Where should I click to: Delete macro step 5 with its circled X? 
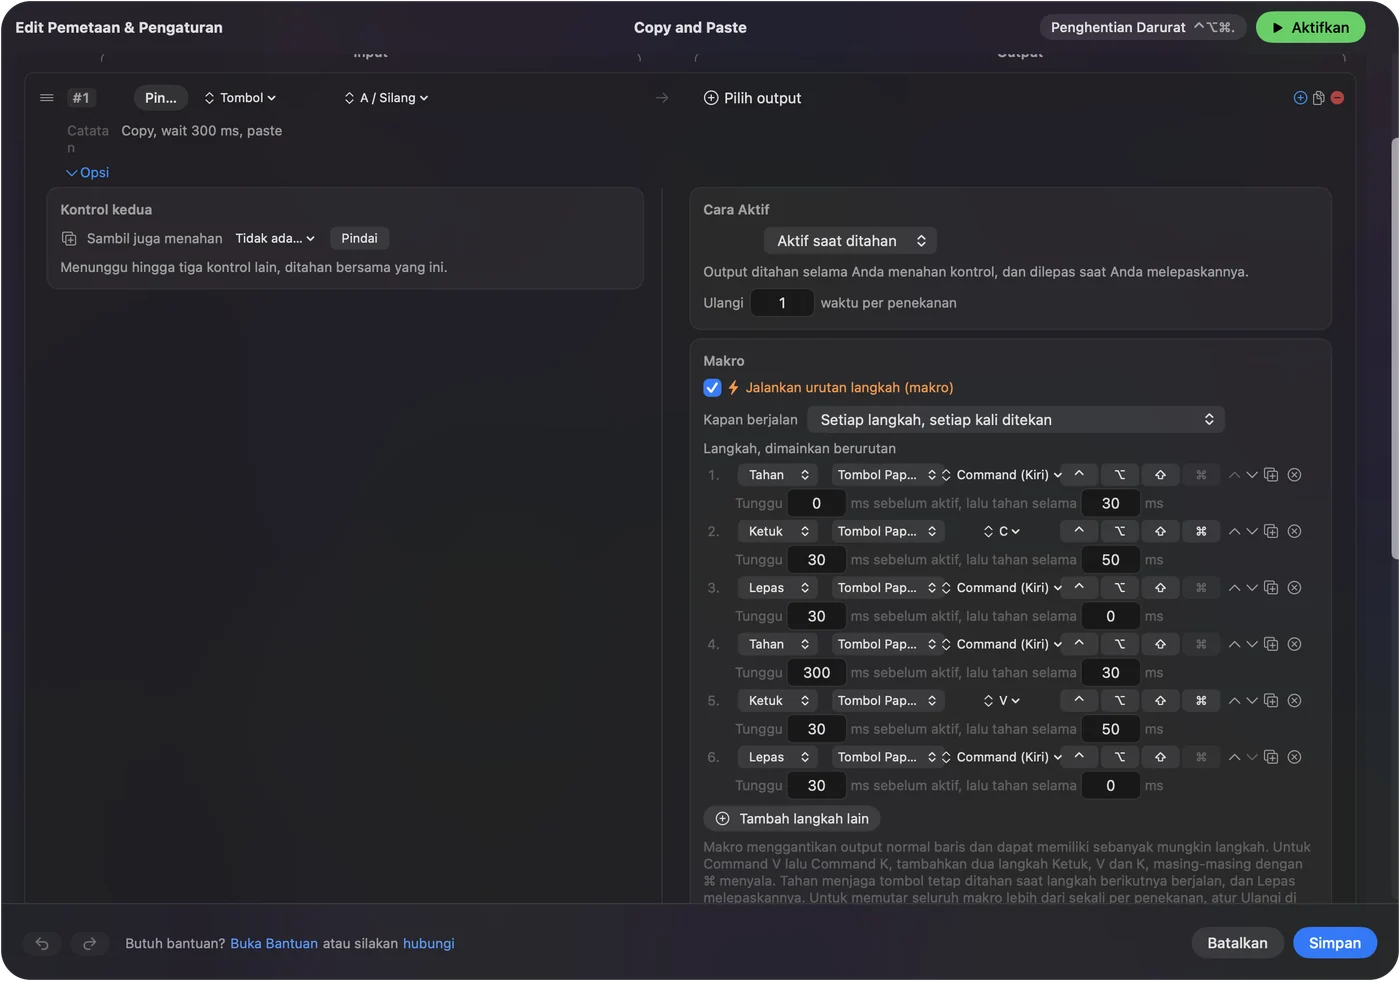tap(1294, 701)
